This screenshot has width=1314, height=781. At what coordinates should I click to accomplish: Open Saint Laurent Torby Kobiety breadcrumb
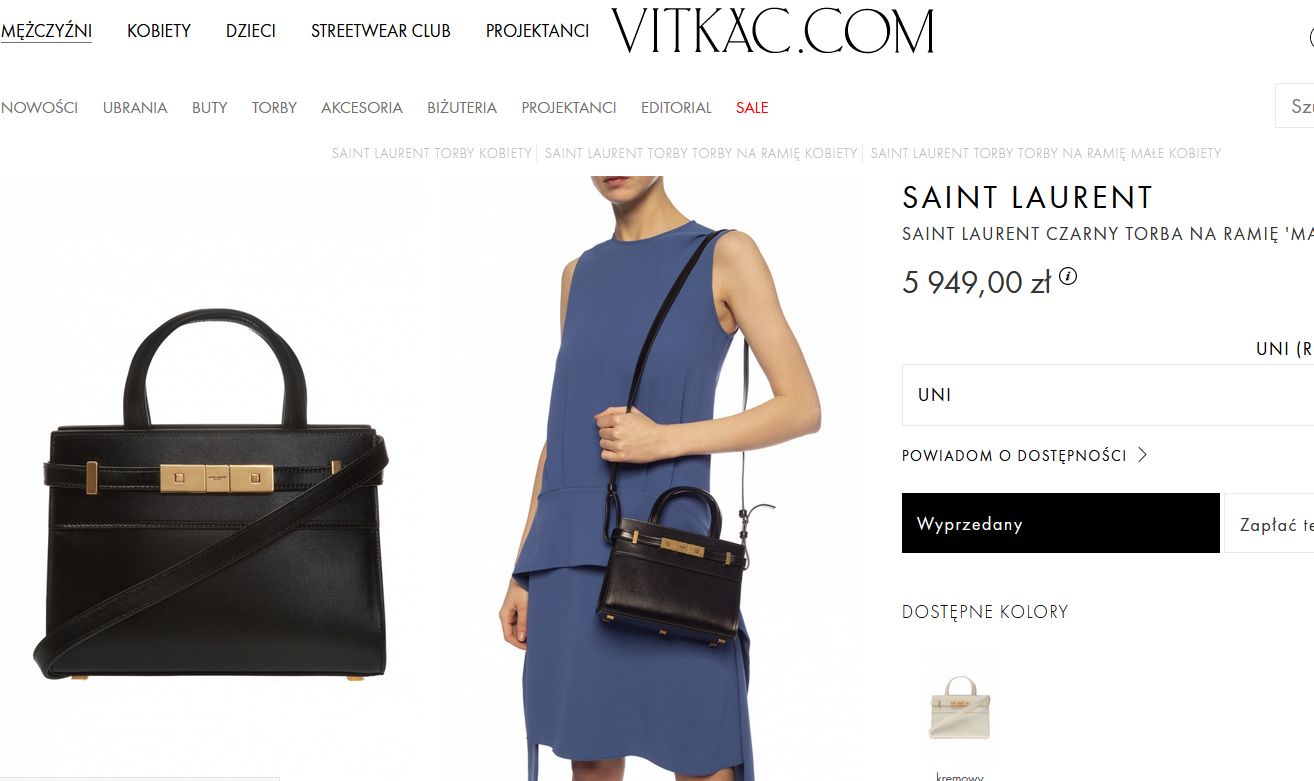click(x=432, y=153)
